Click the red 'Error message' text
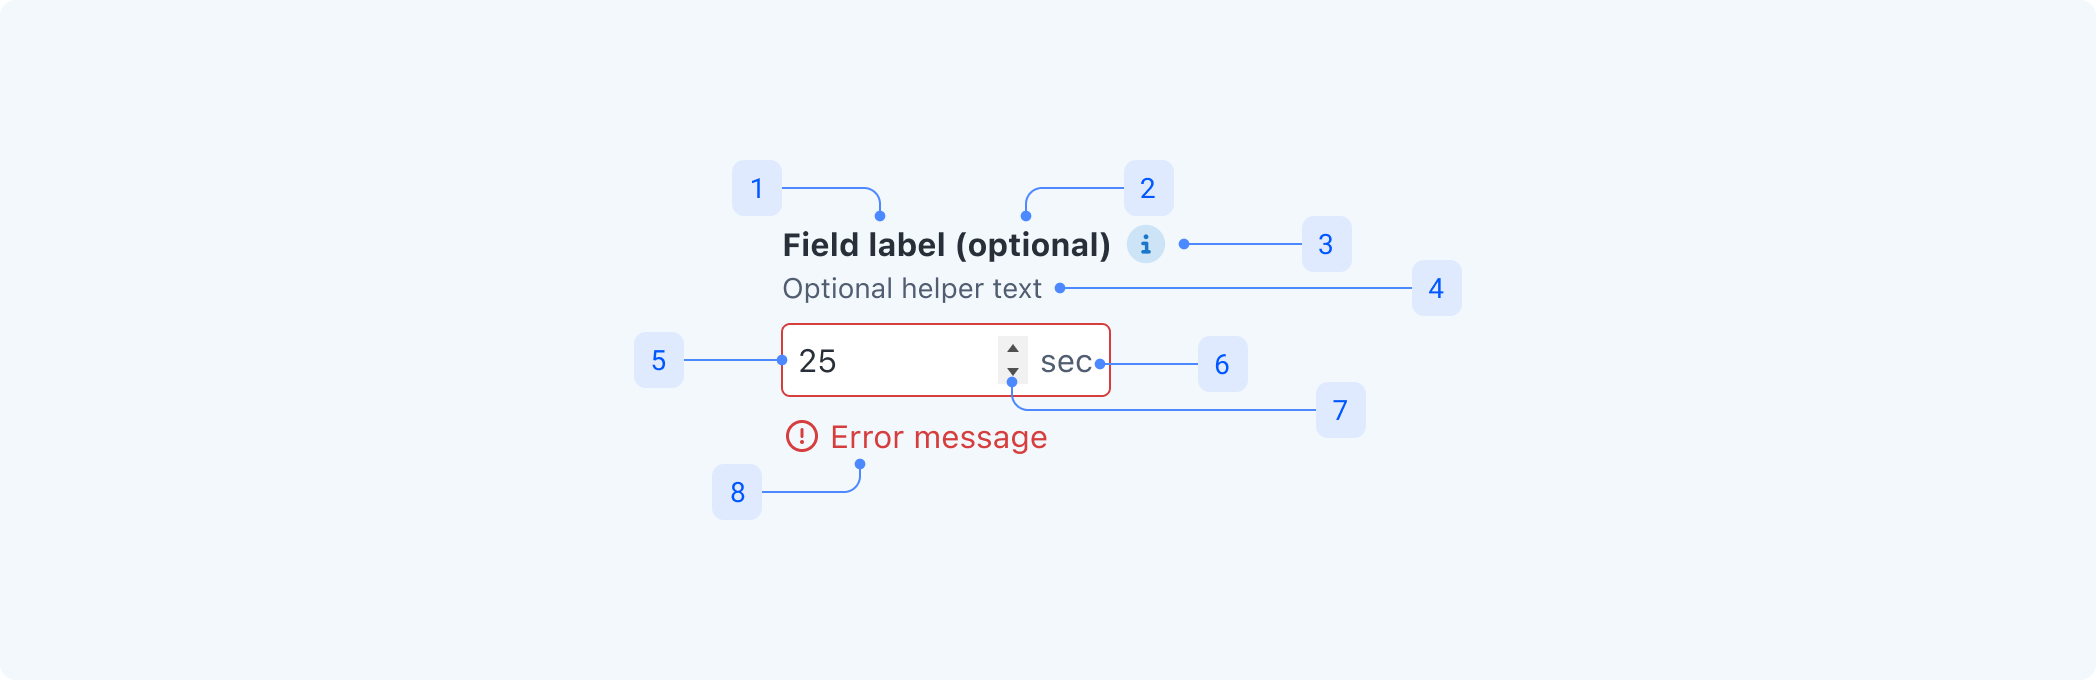2096x680 pixels. (938, 437)
